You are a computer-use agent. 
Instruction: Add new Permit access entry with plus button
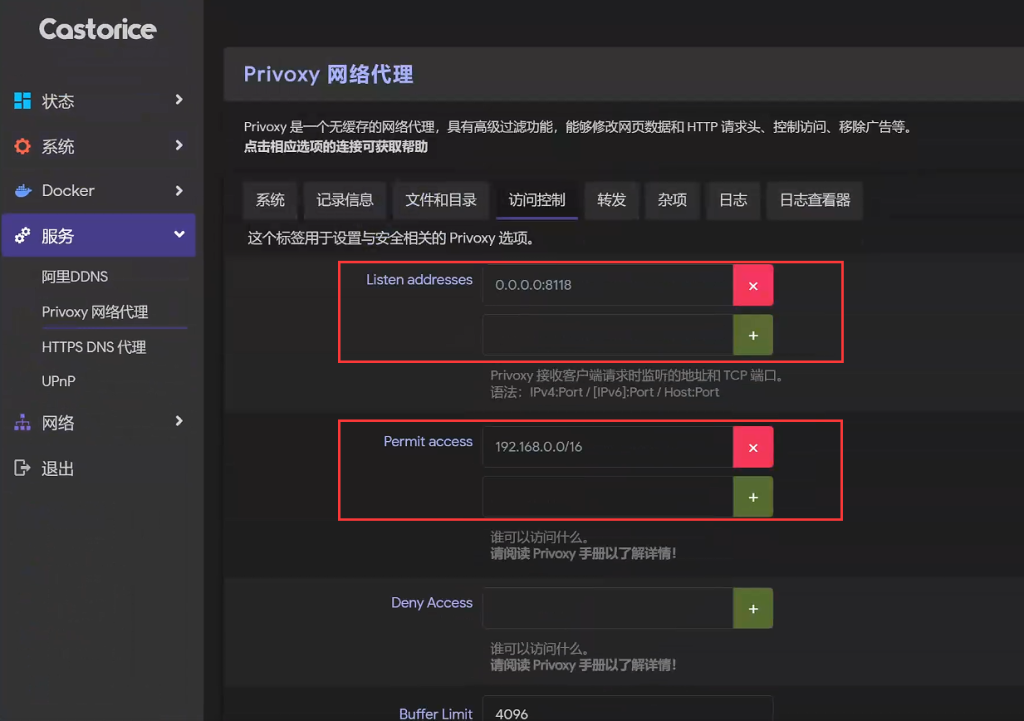pos(753,497)
